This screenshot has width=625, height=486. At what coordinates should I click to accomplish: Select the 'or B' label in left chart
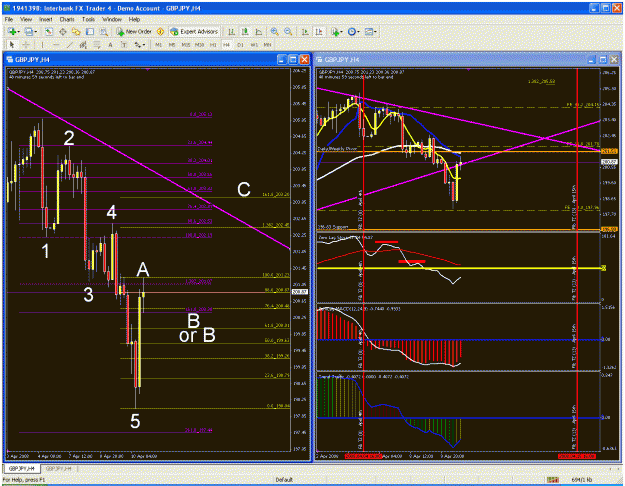point(197,335)
